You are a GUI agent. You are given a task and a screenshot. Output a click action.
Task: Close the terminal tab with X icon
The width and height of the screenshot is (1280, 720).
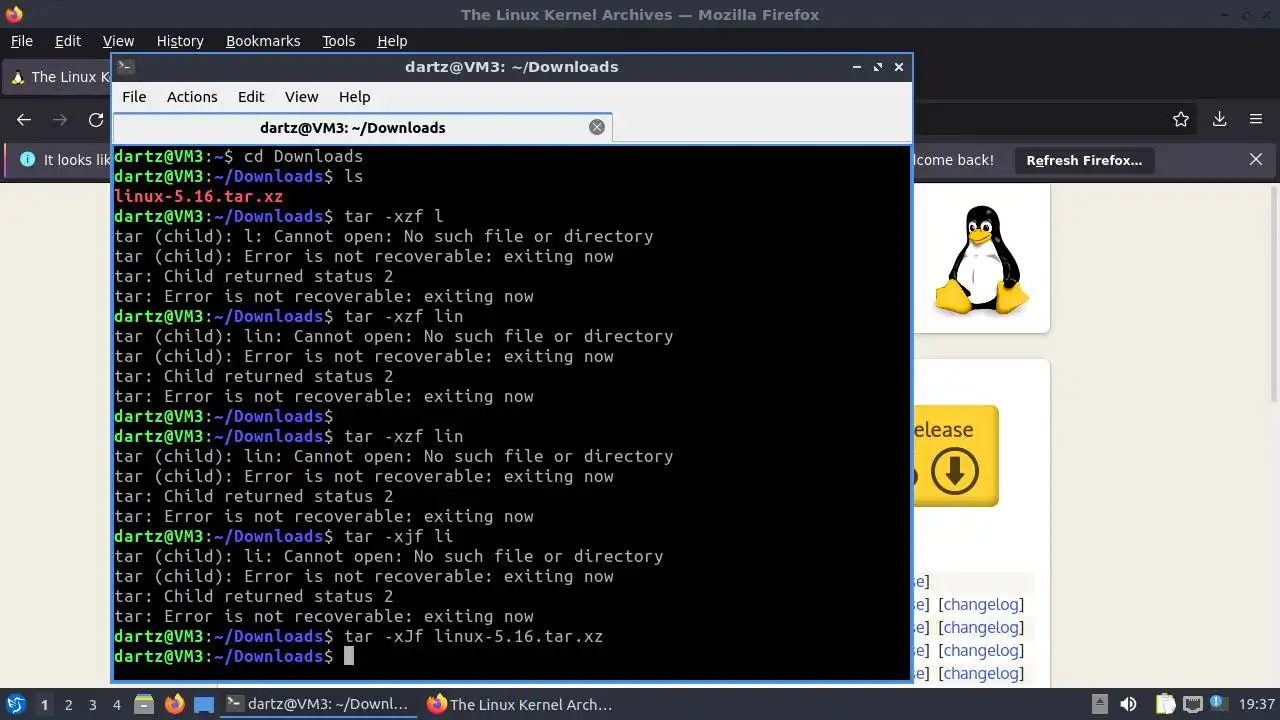pos(597,127)
